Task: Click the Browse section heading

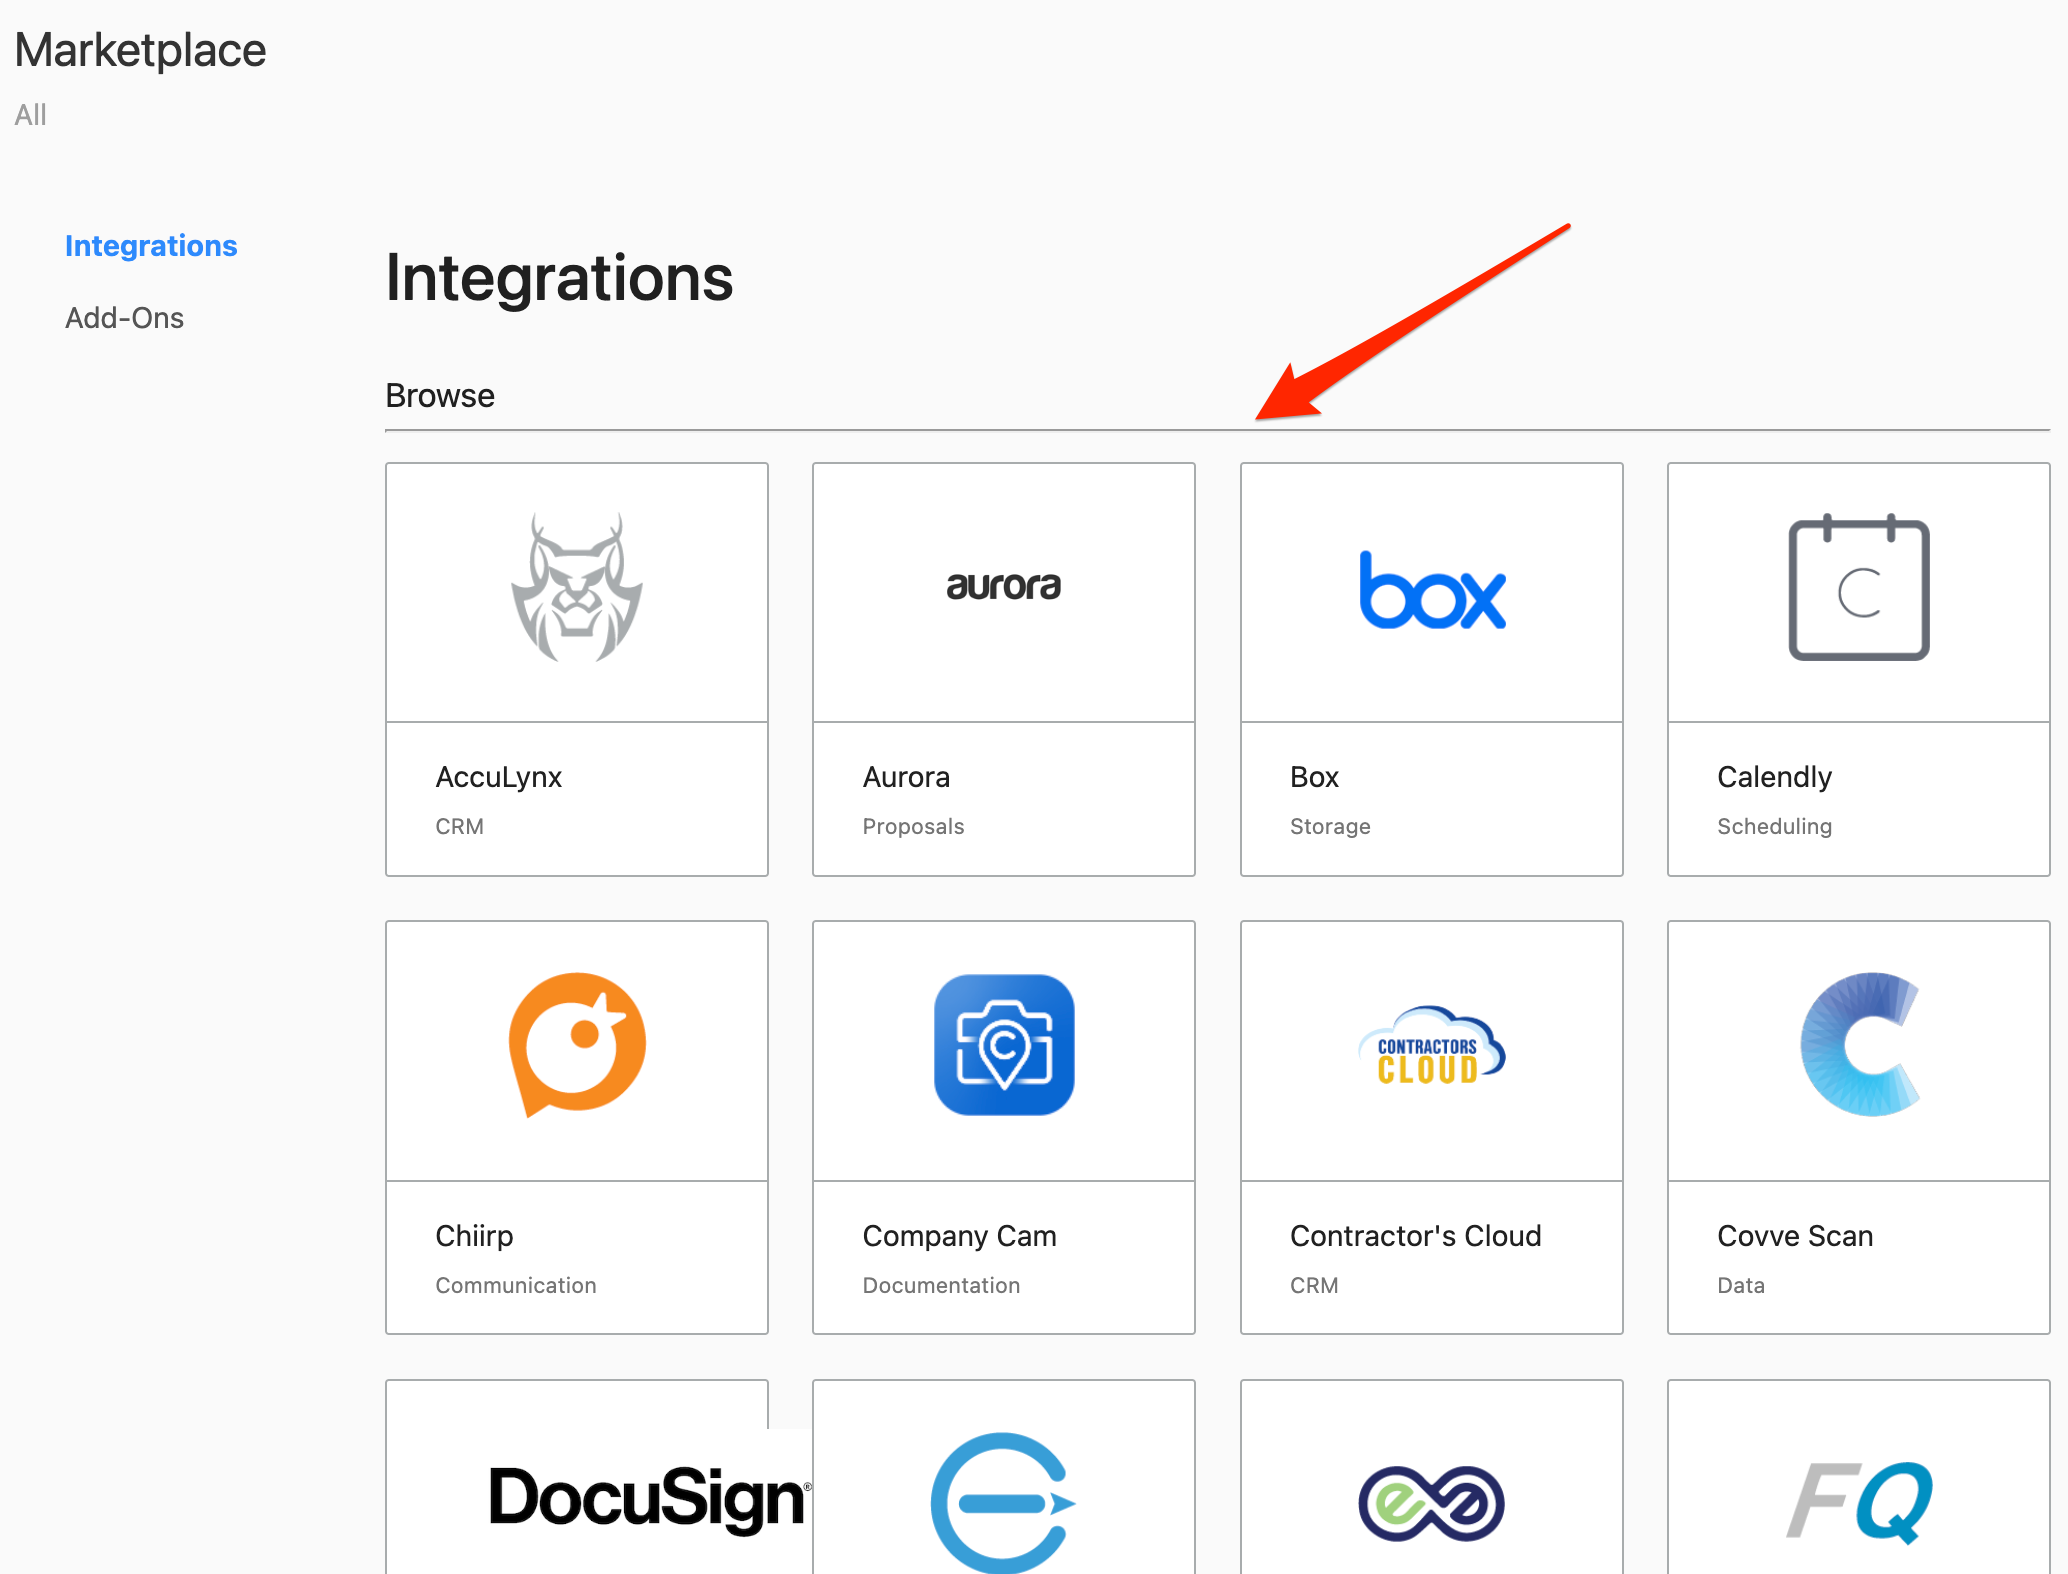Action: tap(440, 396)
